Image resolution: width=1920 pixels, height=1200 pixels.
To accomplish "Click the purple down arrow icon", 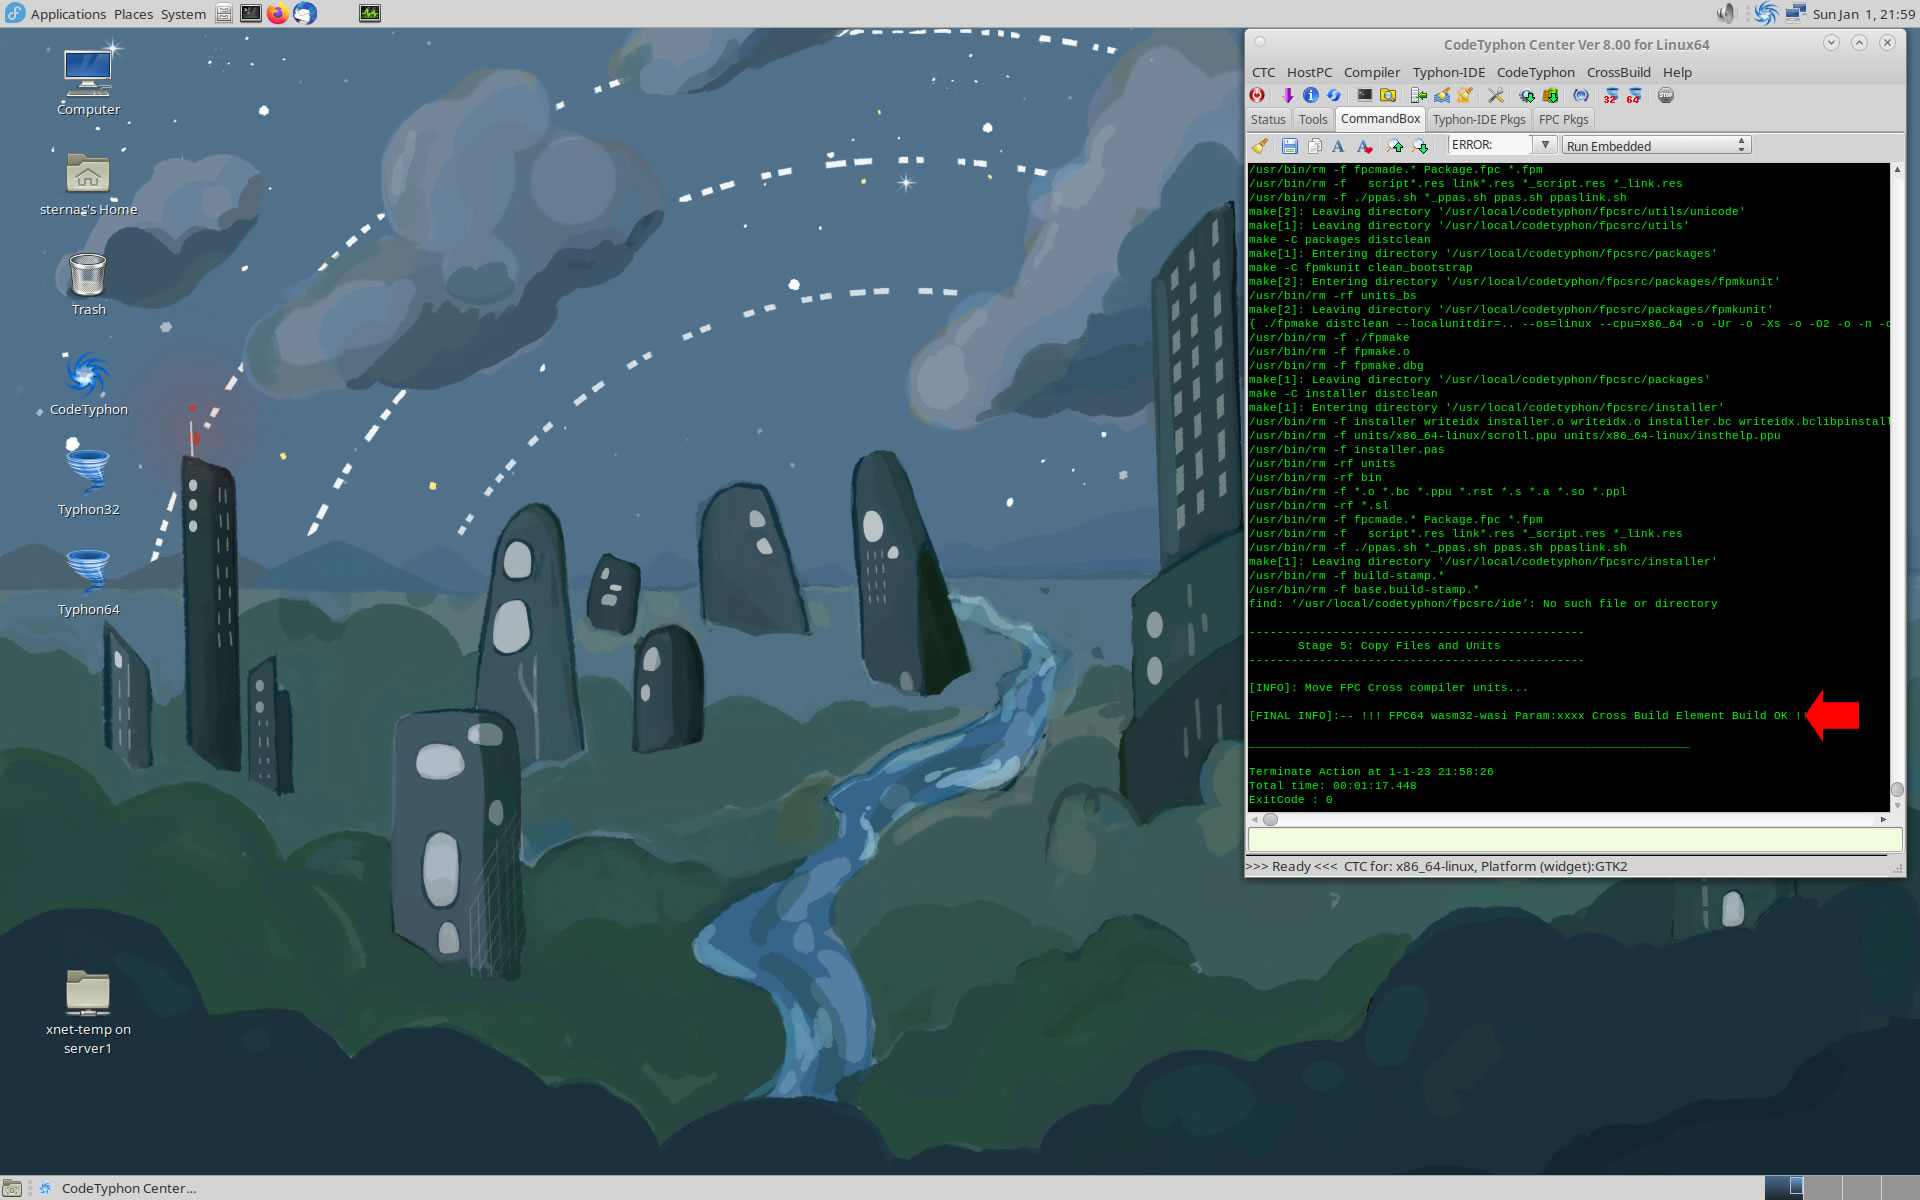I will pyautogui.click(x=1287, y=95).
